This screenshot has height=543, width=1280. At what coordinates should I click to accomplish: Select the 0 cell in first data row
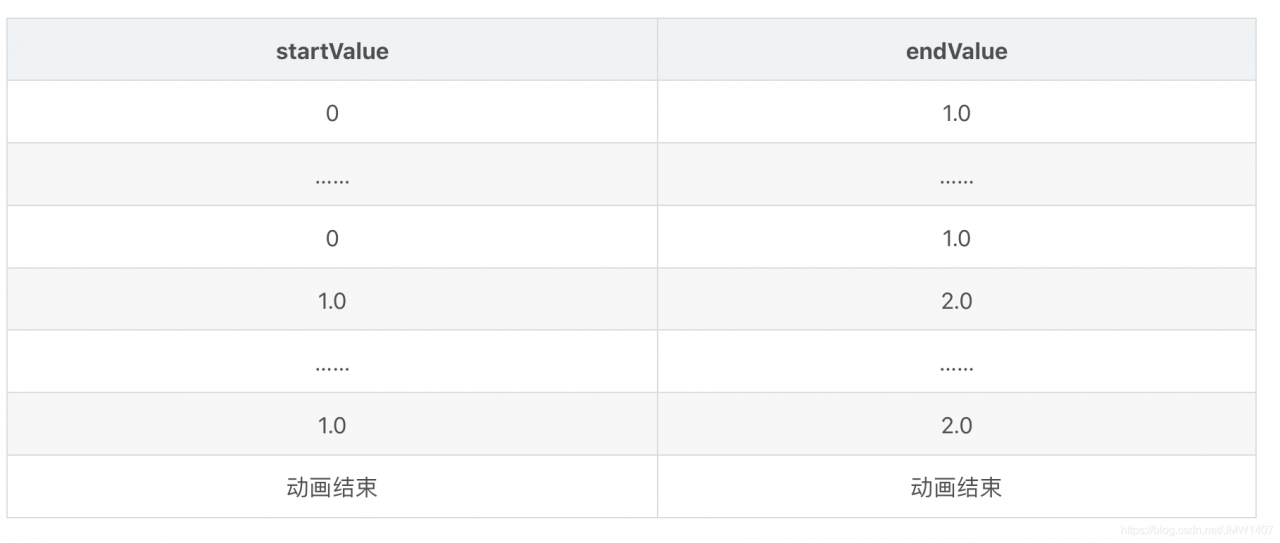[332, 113]
